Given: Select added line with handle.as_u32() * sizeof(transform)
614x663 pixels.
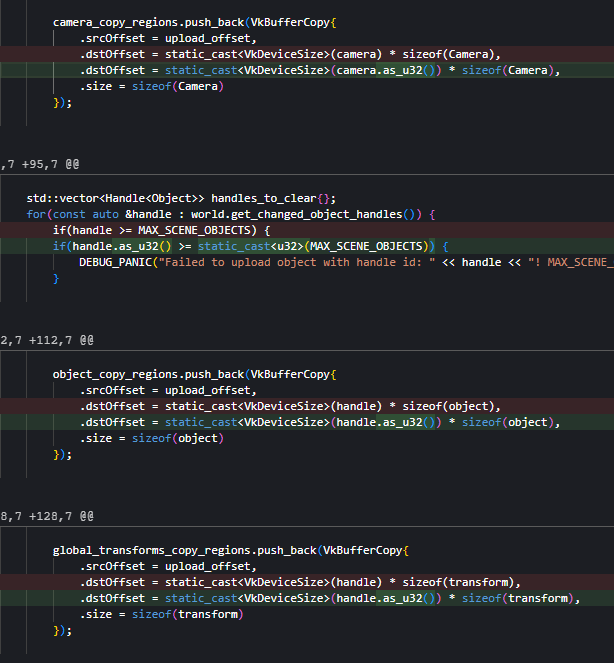Looking at the screenshot, I should (x=330, y=598).
